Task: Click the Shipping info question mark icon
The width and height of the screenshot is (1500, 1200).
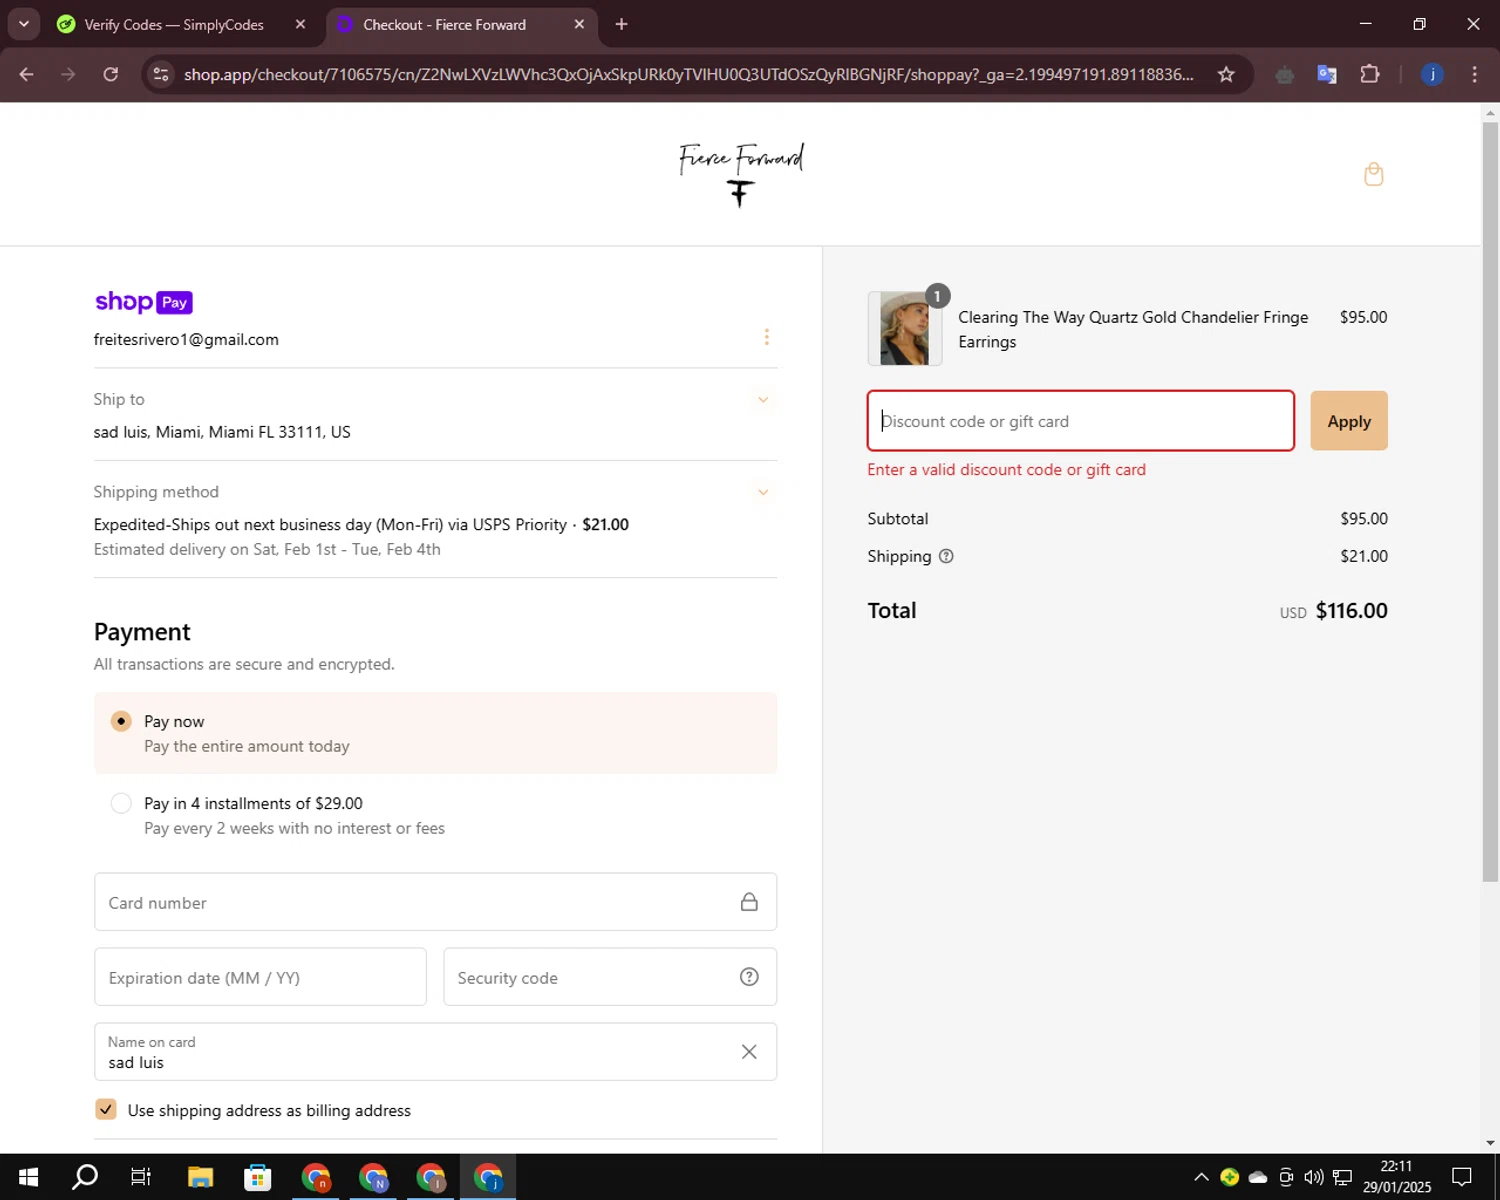Action: (946, 556)
